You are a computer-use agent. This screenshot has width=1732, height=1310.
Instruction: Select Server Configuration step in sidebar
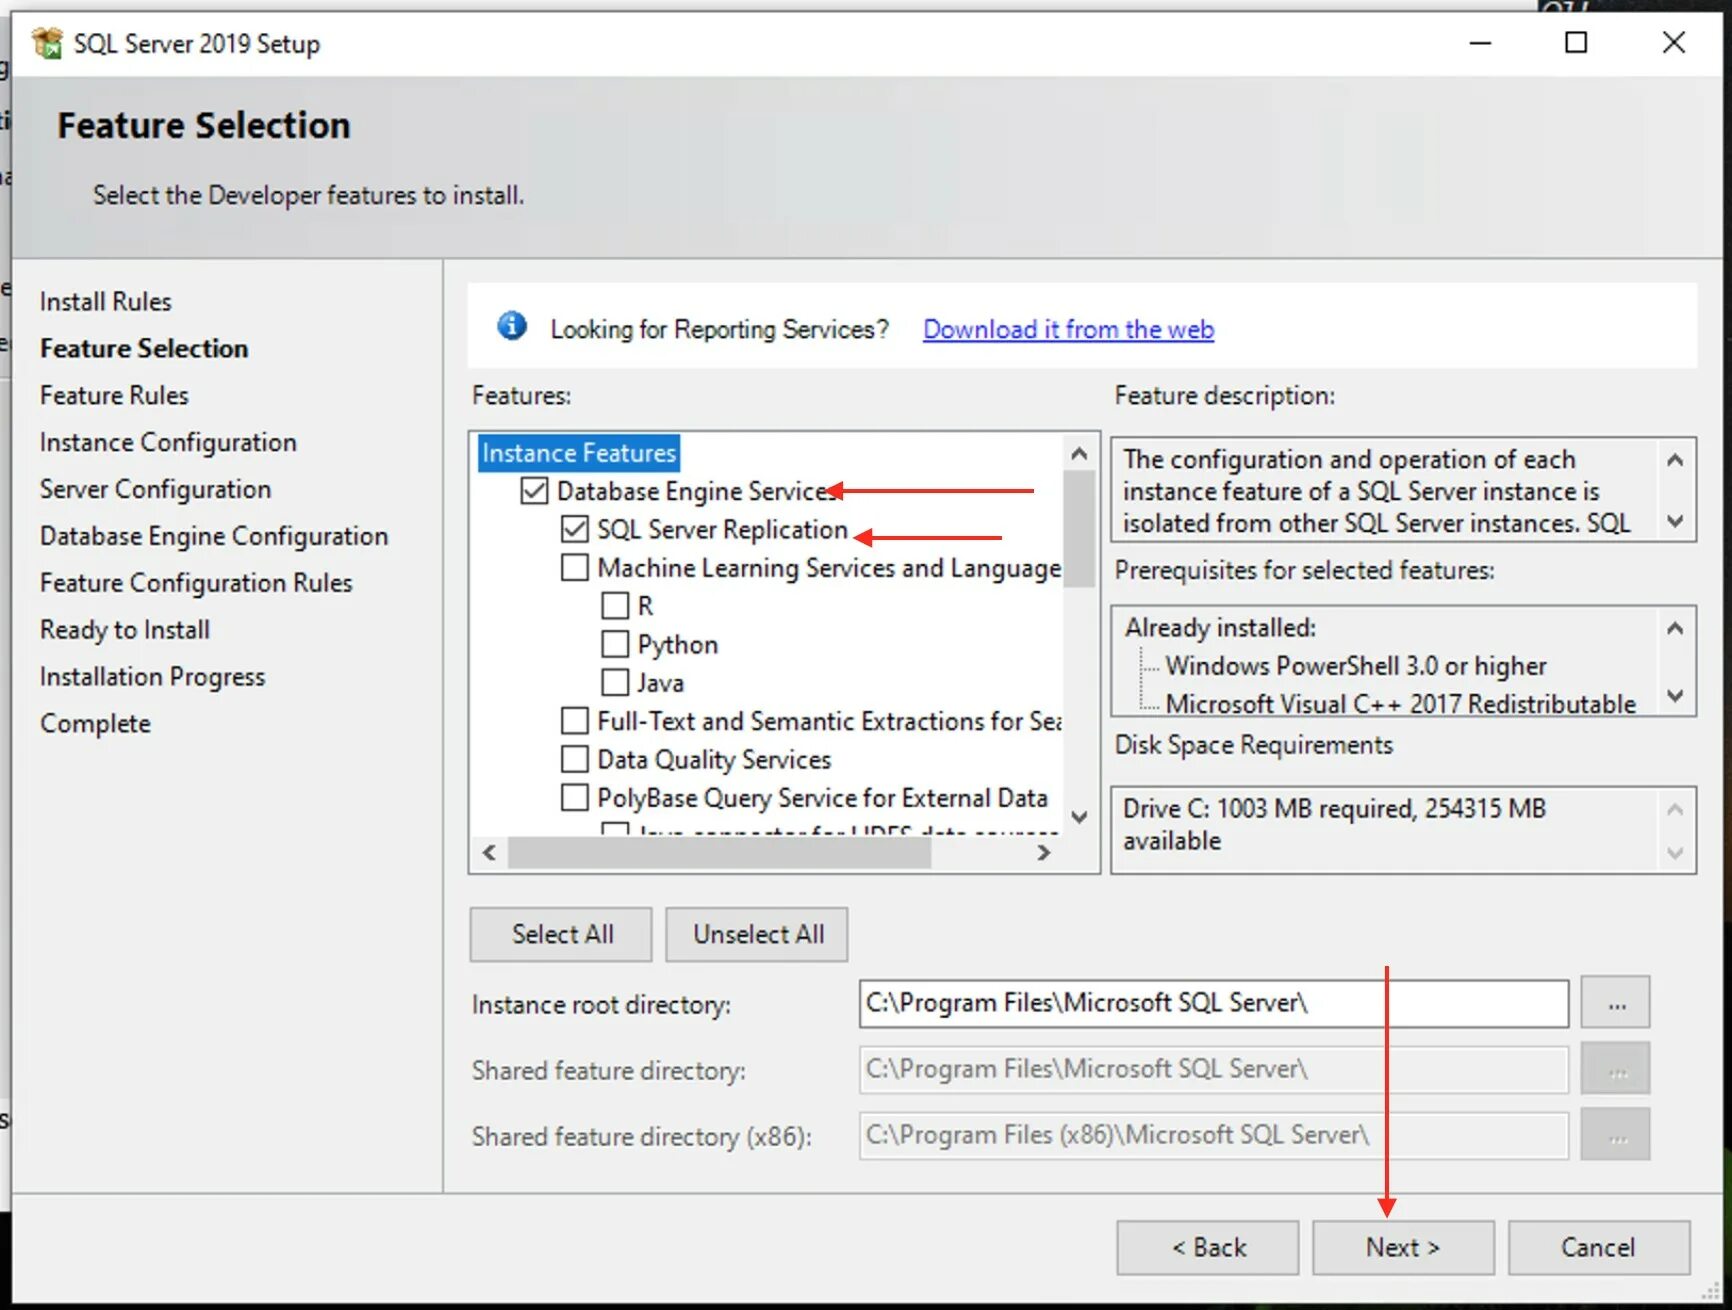coord(155,489)
